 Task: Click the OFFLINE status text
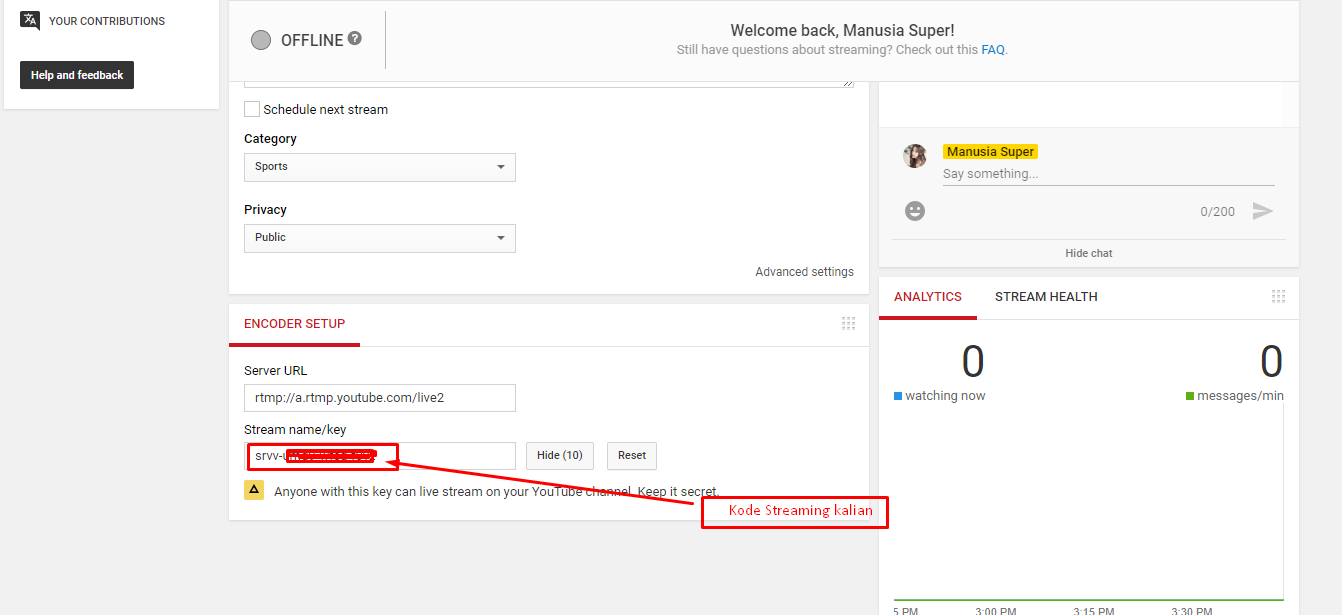[x=312, y=40]
